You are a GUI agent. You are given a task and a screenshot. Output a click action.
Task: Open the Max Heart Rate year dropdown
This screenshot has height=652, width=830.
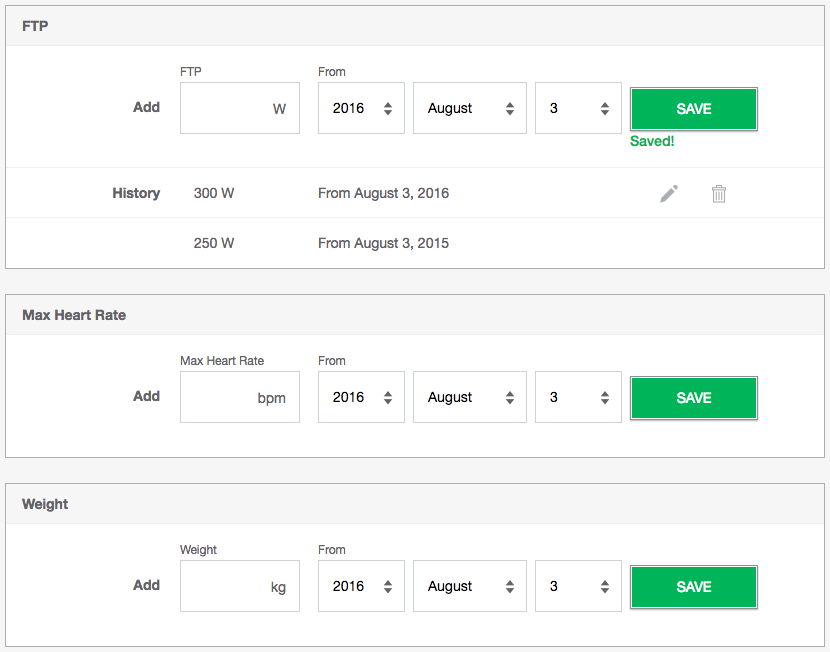point(361,397)
